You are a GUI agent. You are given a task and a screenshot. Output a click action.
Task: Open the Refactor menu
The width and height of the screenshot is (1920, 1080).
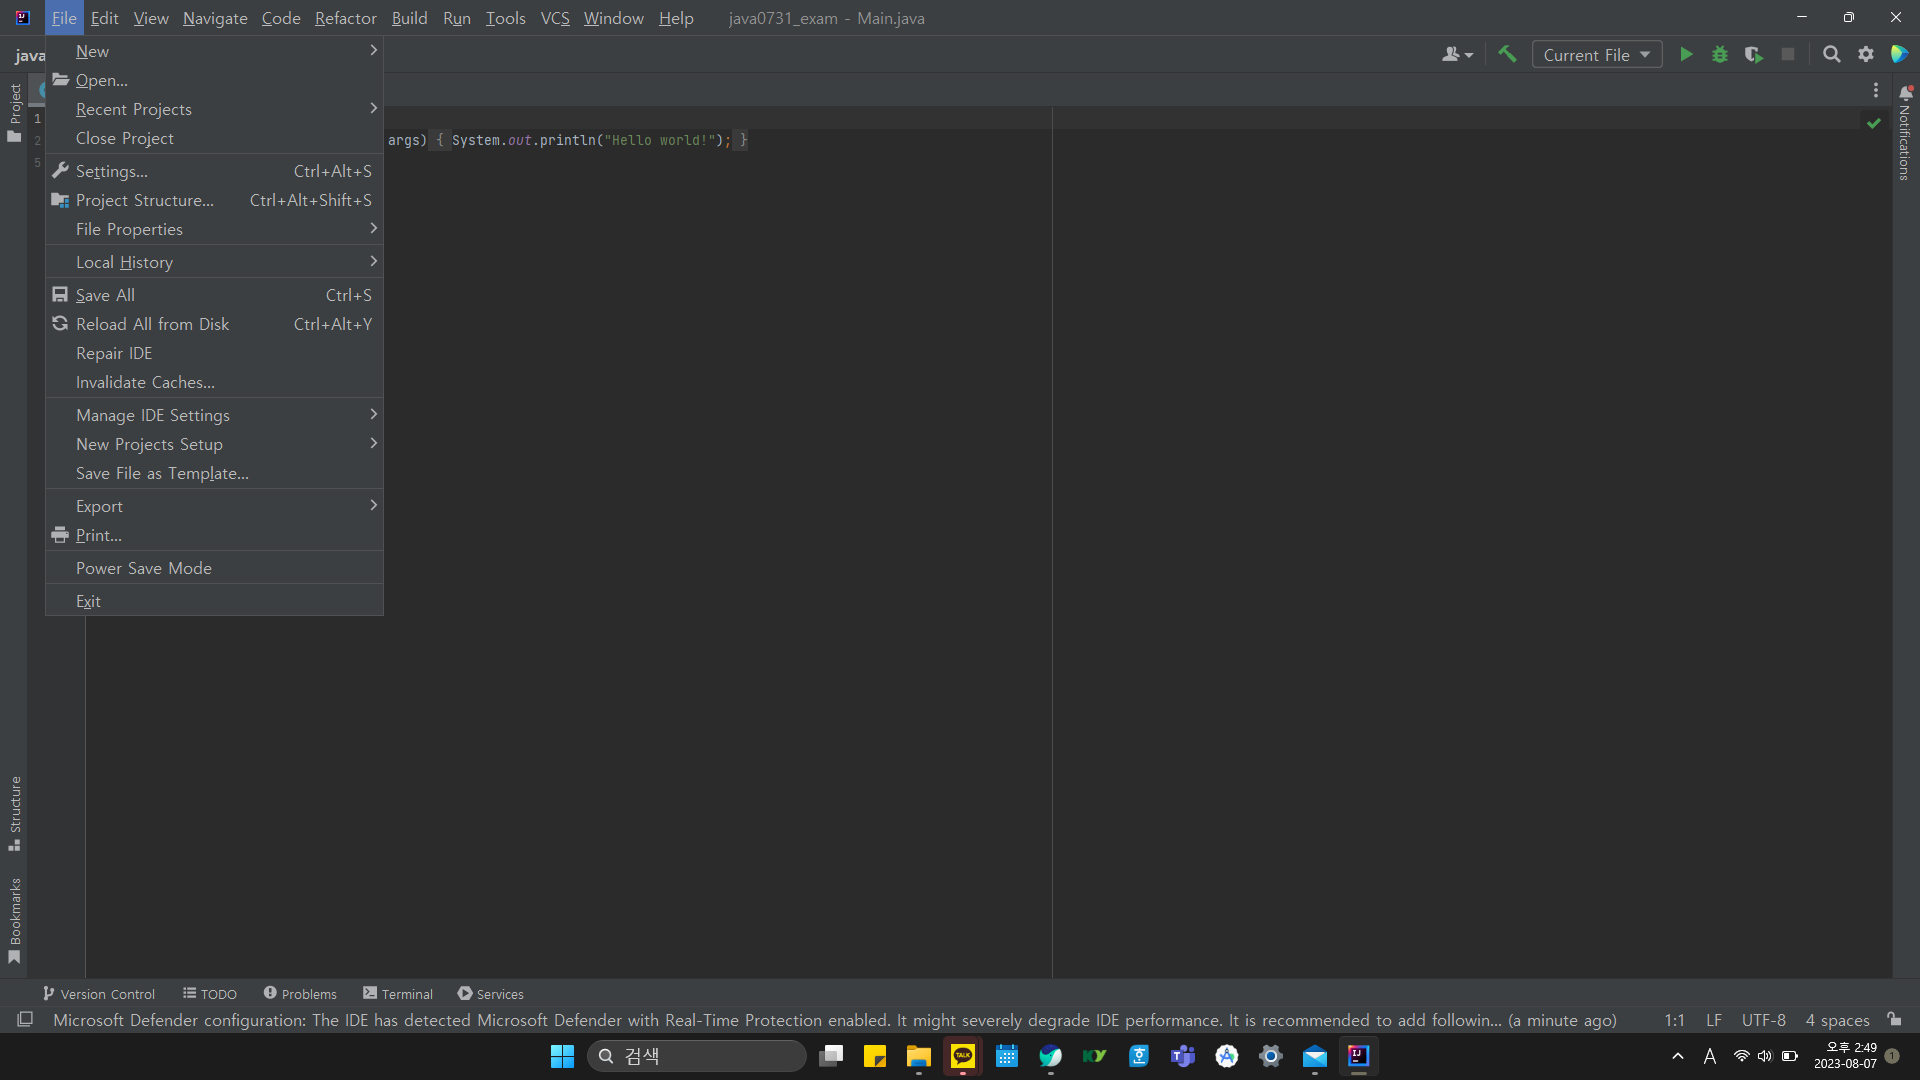tap(345, 18)
